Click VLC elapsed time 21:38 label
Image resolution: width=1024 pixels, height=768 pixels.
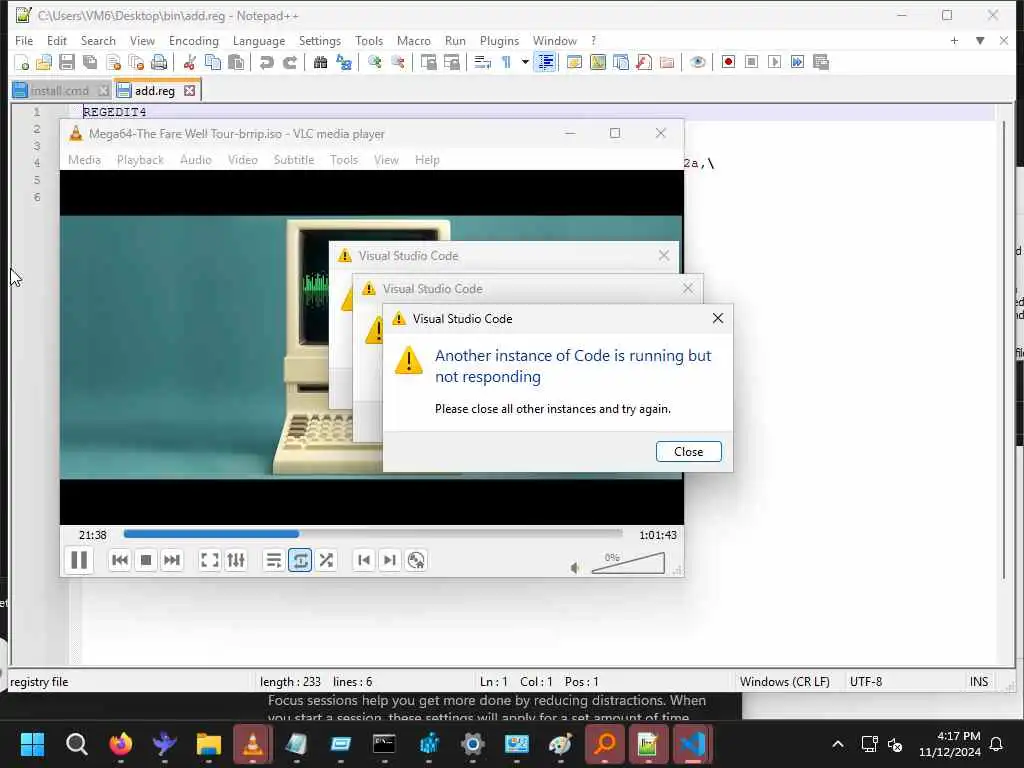pyautogui.click(x=93, y=535)
